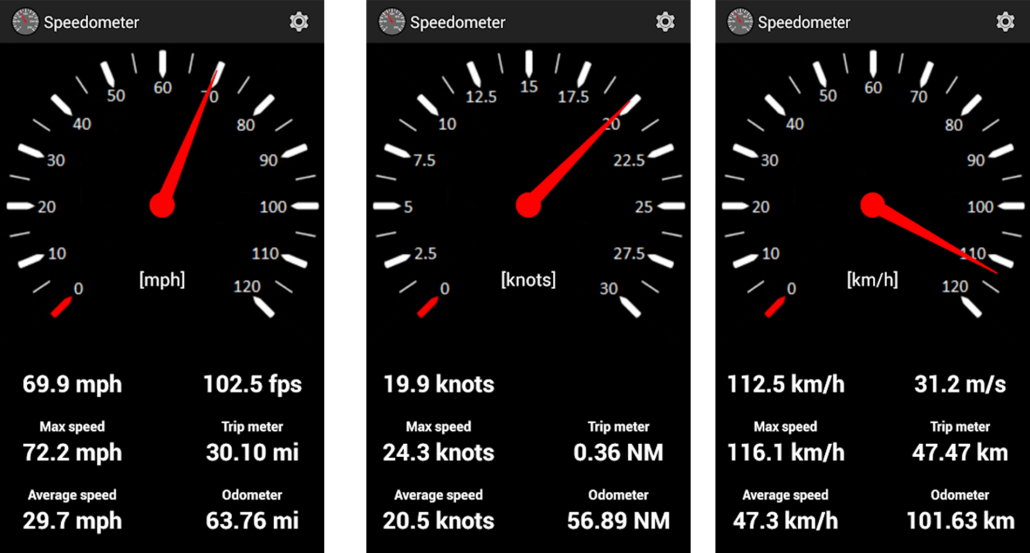Click the Trip meter label in mph screen
The image size is (1030, 553).
[252, 427]
